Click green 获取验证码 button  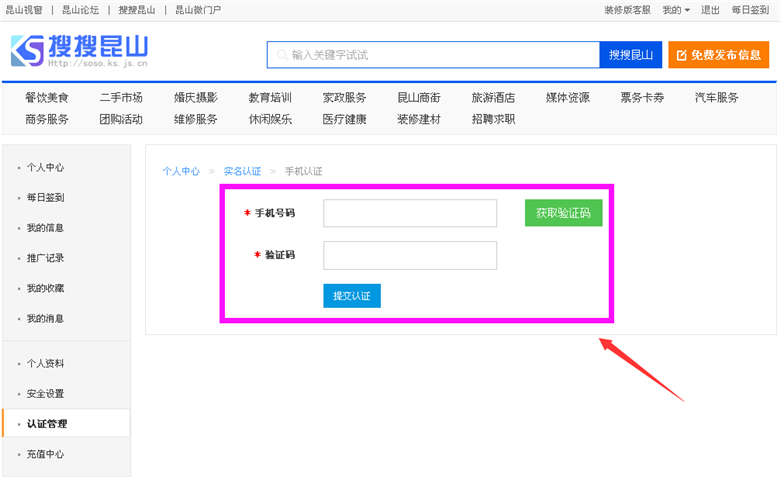(564, 213)
